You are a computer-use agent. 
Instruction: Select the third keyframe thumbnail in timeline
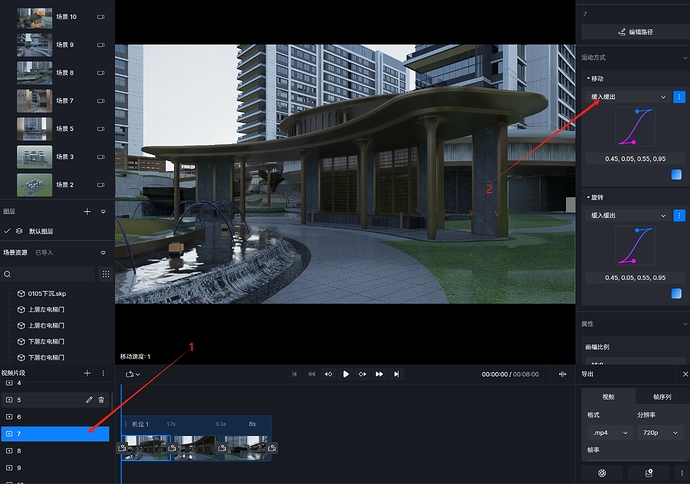(x=246, y=448)
